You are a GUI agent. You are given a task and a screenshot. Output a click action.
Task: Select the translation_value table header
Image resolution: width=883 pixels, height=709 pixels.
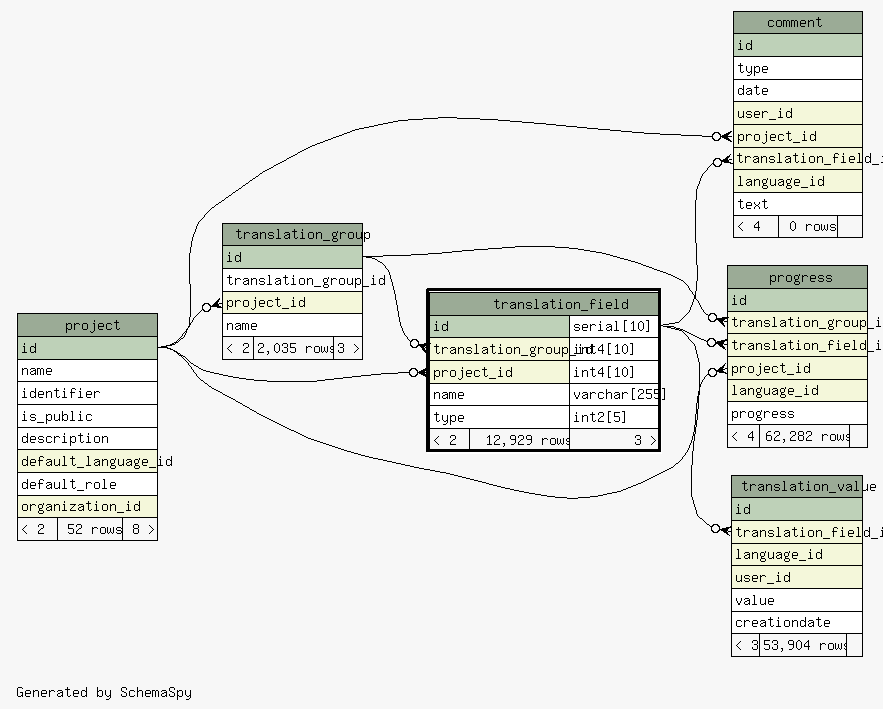(x=796, y=486)
